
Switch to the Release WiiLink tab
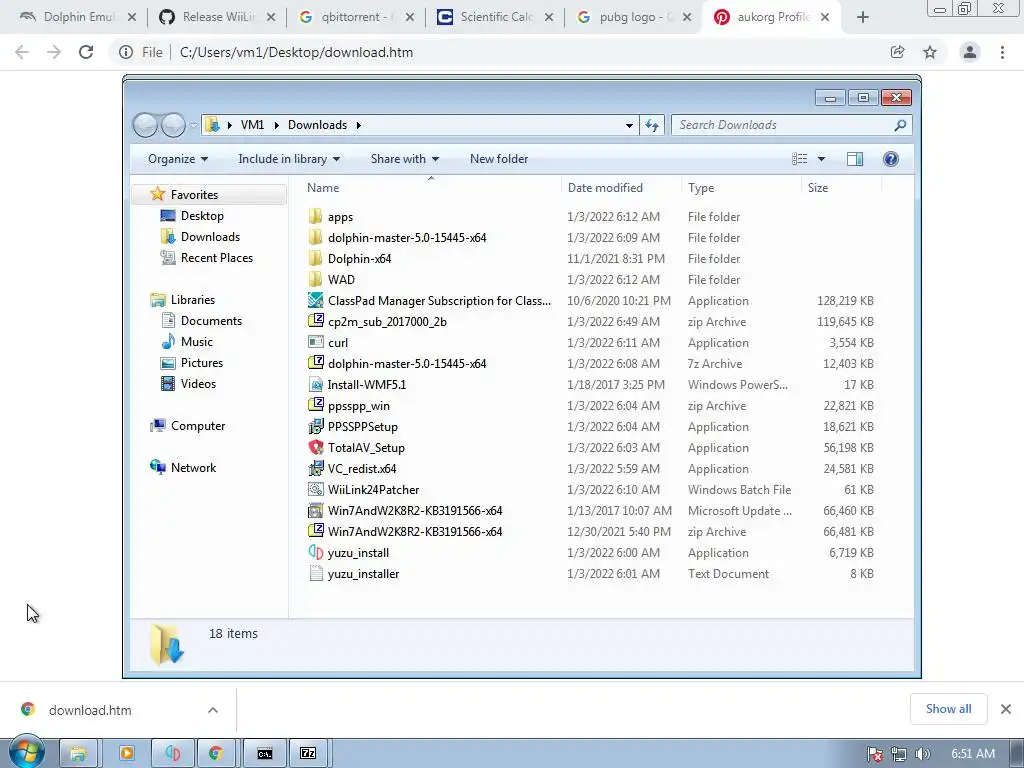(217, 17)
